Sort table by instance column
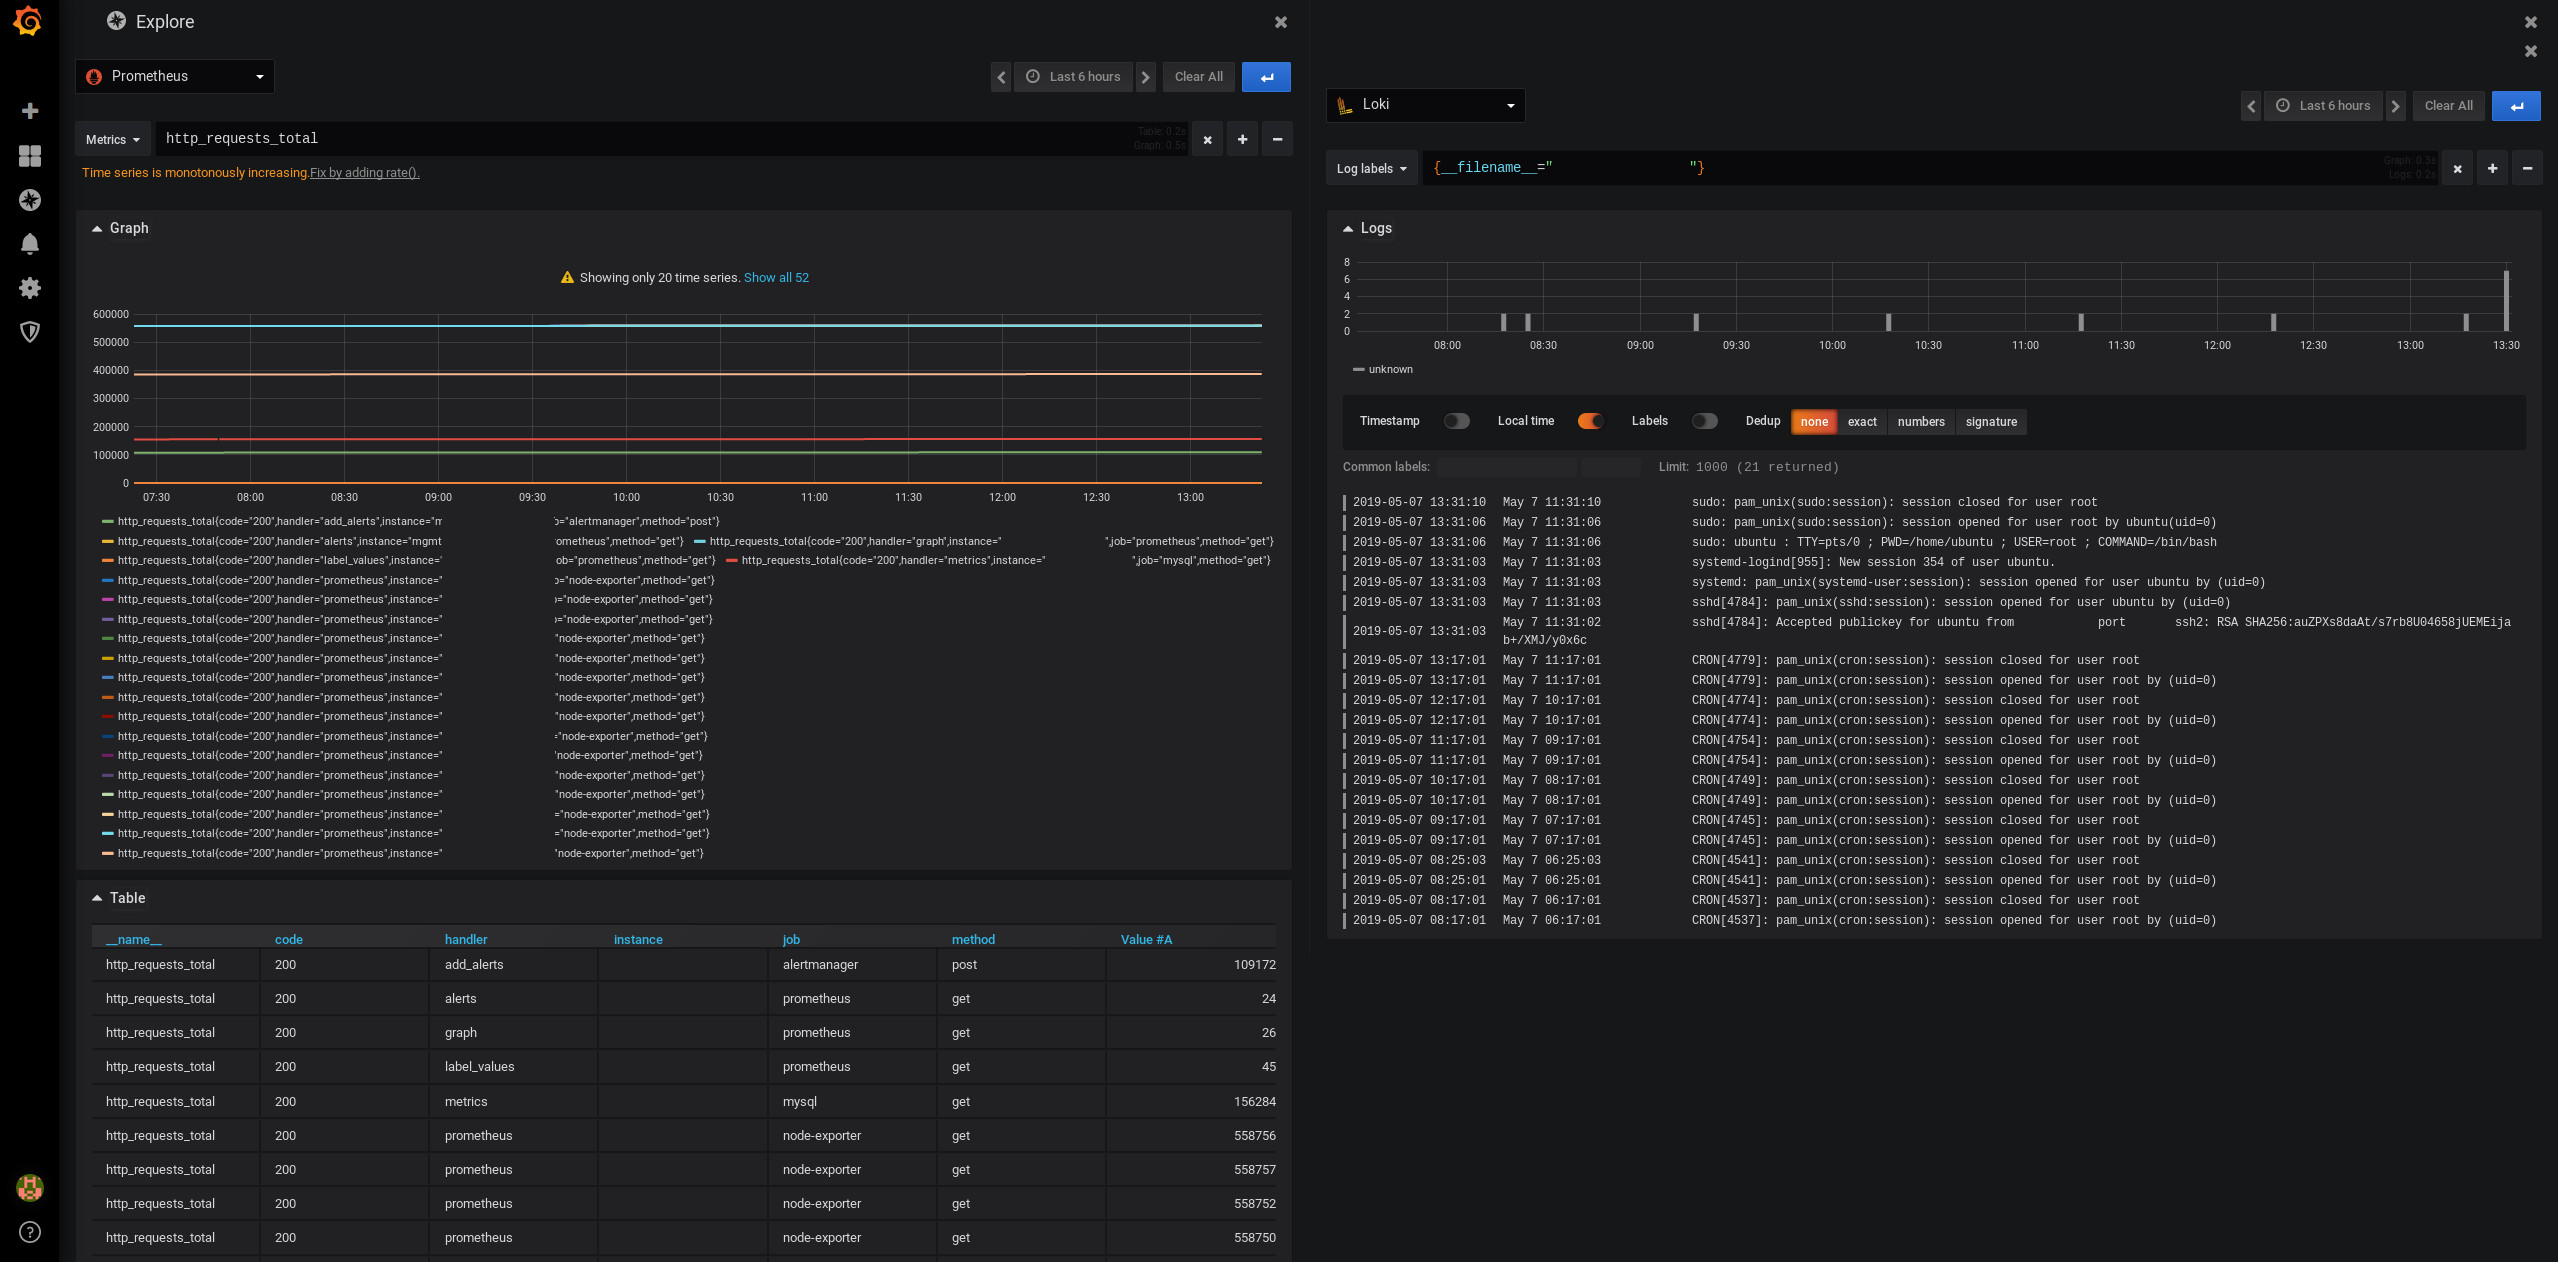This screenshot has height=1262, width=2558. point(638,940)
